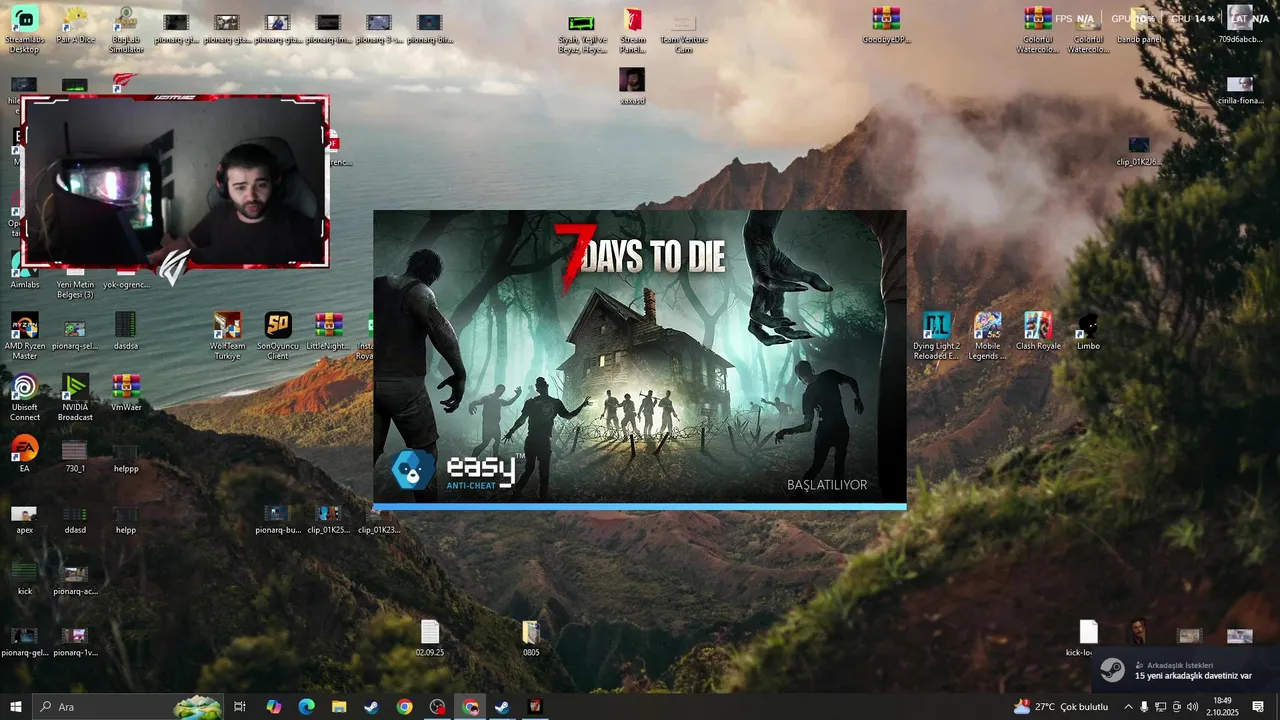Open the Streamlabs Desktop shortcut

pos(24,30)
